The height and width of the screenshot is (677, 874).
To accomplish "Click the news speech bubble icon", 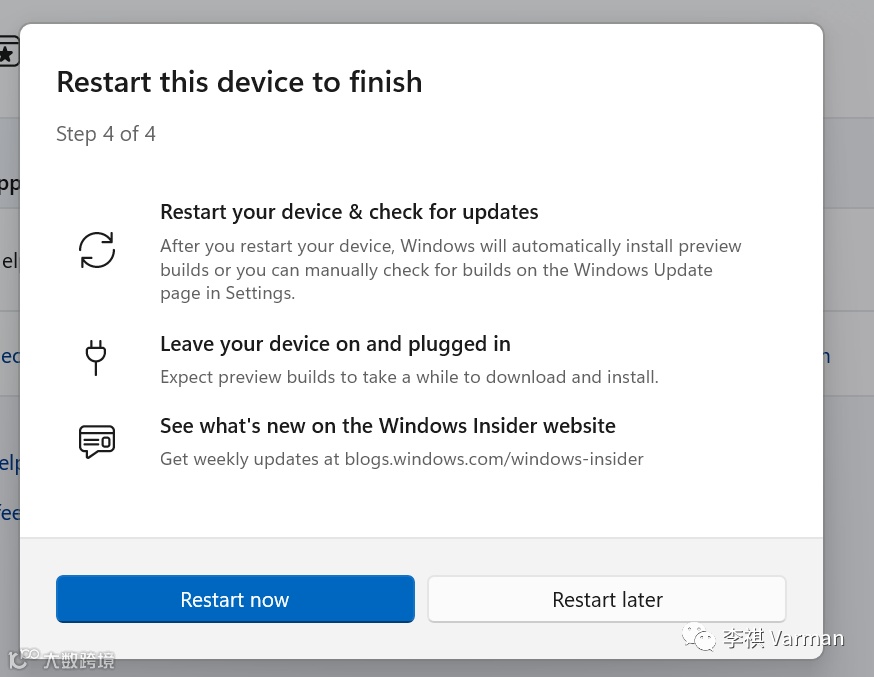I will pyautogui.click(x=97, y=440).
